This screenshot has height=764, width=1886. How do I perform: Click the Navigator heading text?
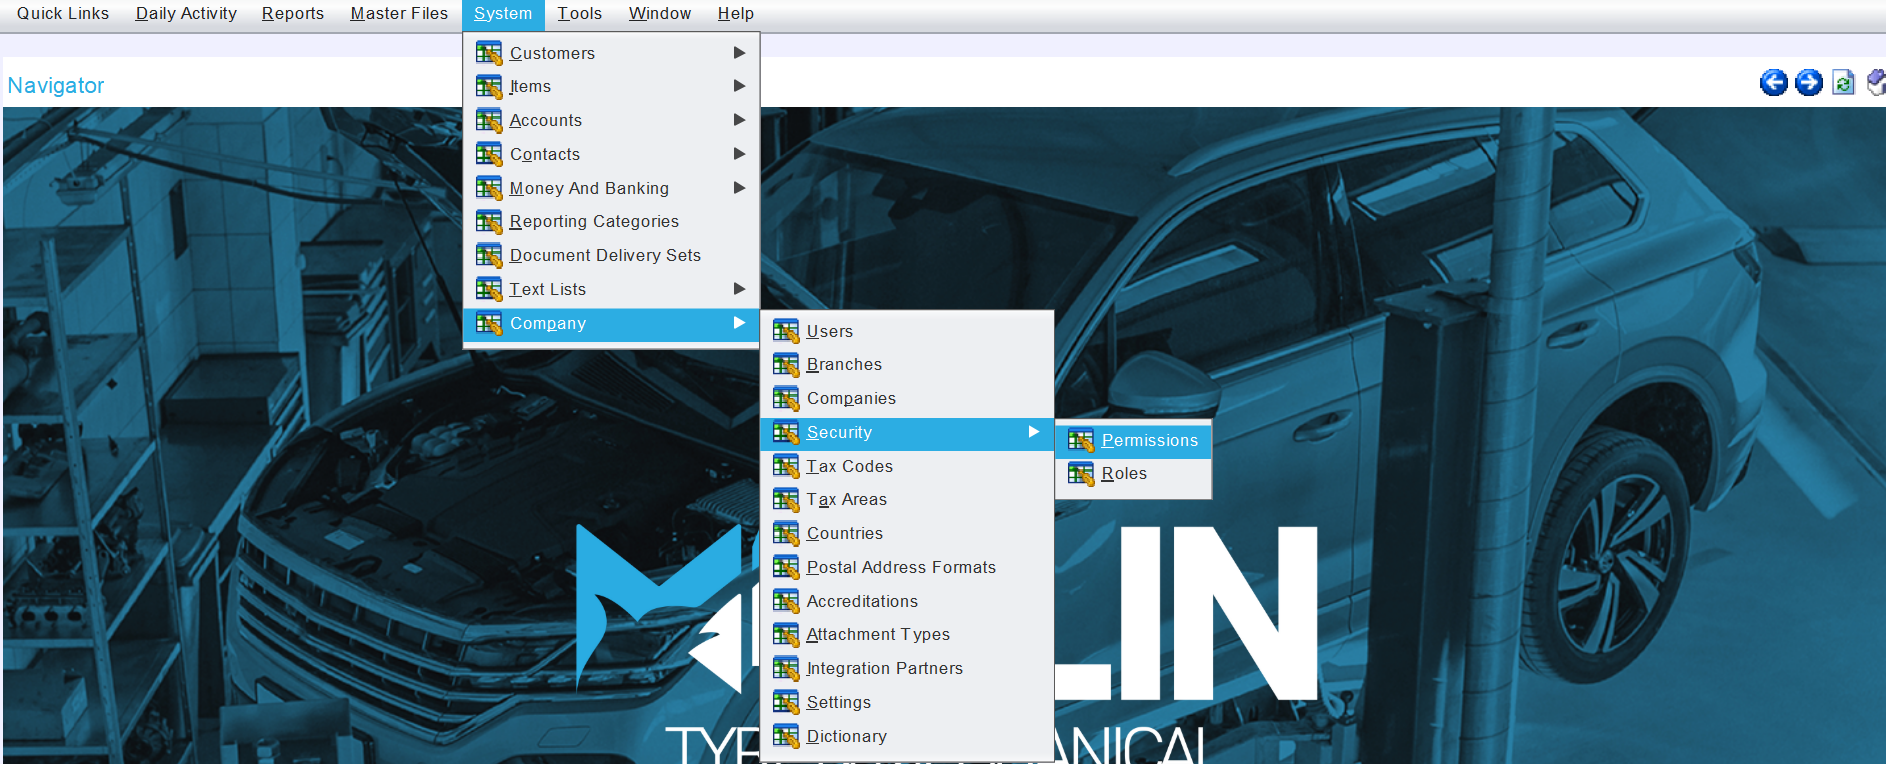point(56,86)
